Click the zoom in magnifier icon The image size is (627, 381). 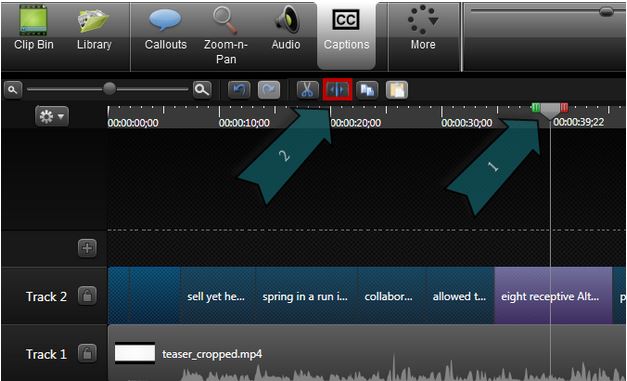point(202,90)
